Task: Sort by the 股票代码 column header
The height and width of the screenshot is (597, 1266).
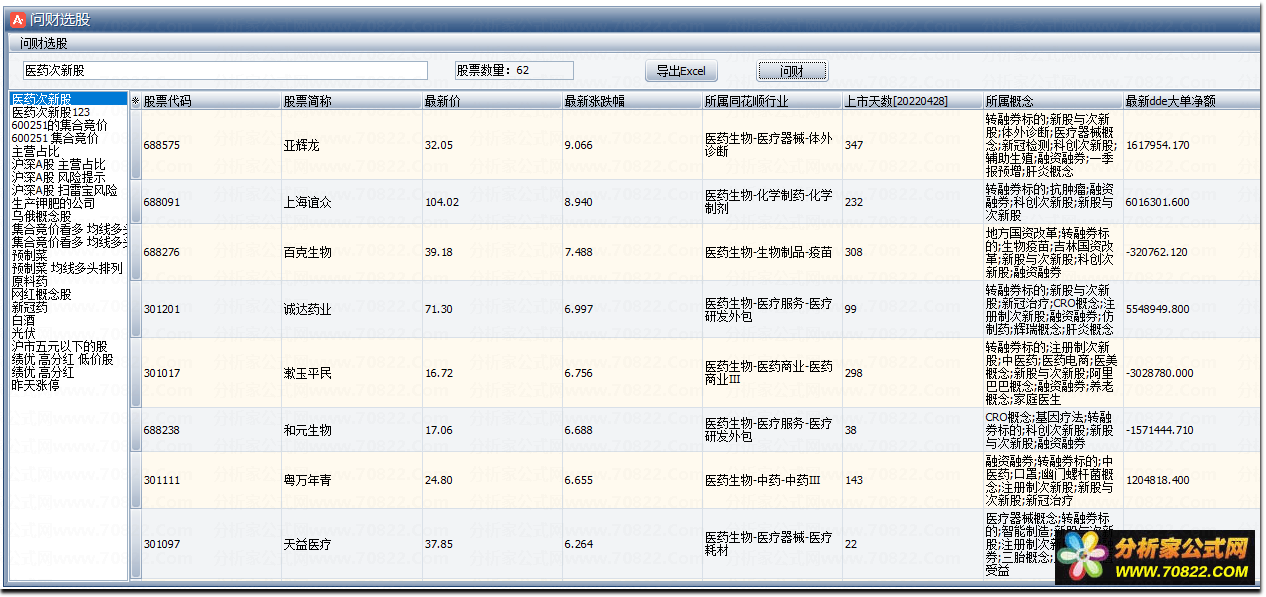Action: click(x=210, y=101)
